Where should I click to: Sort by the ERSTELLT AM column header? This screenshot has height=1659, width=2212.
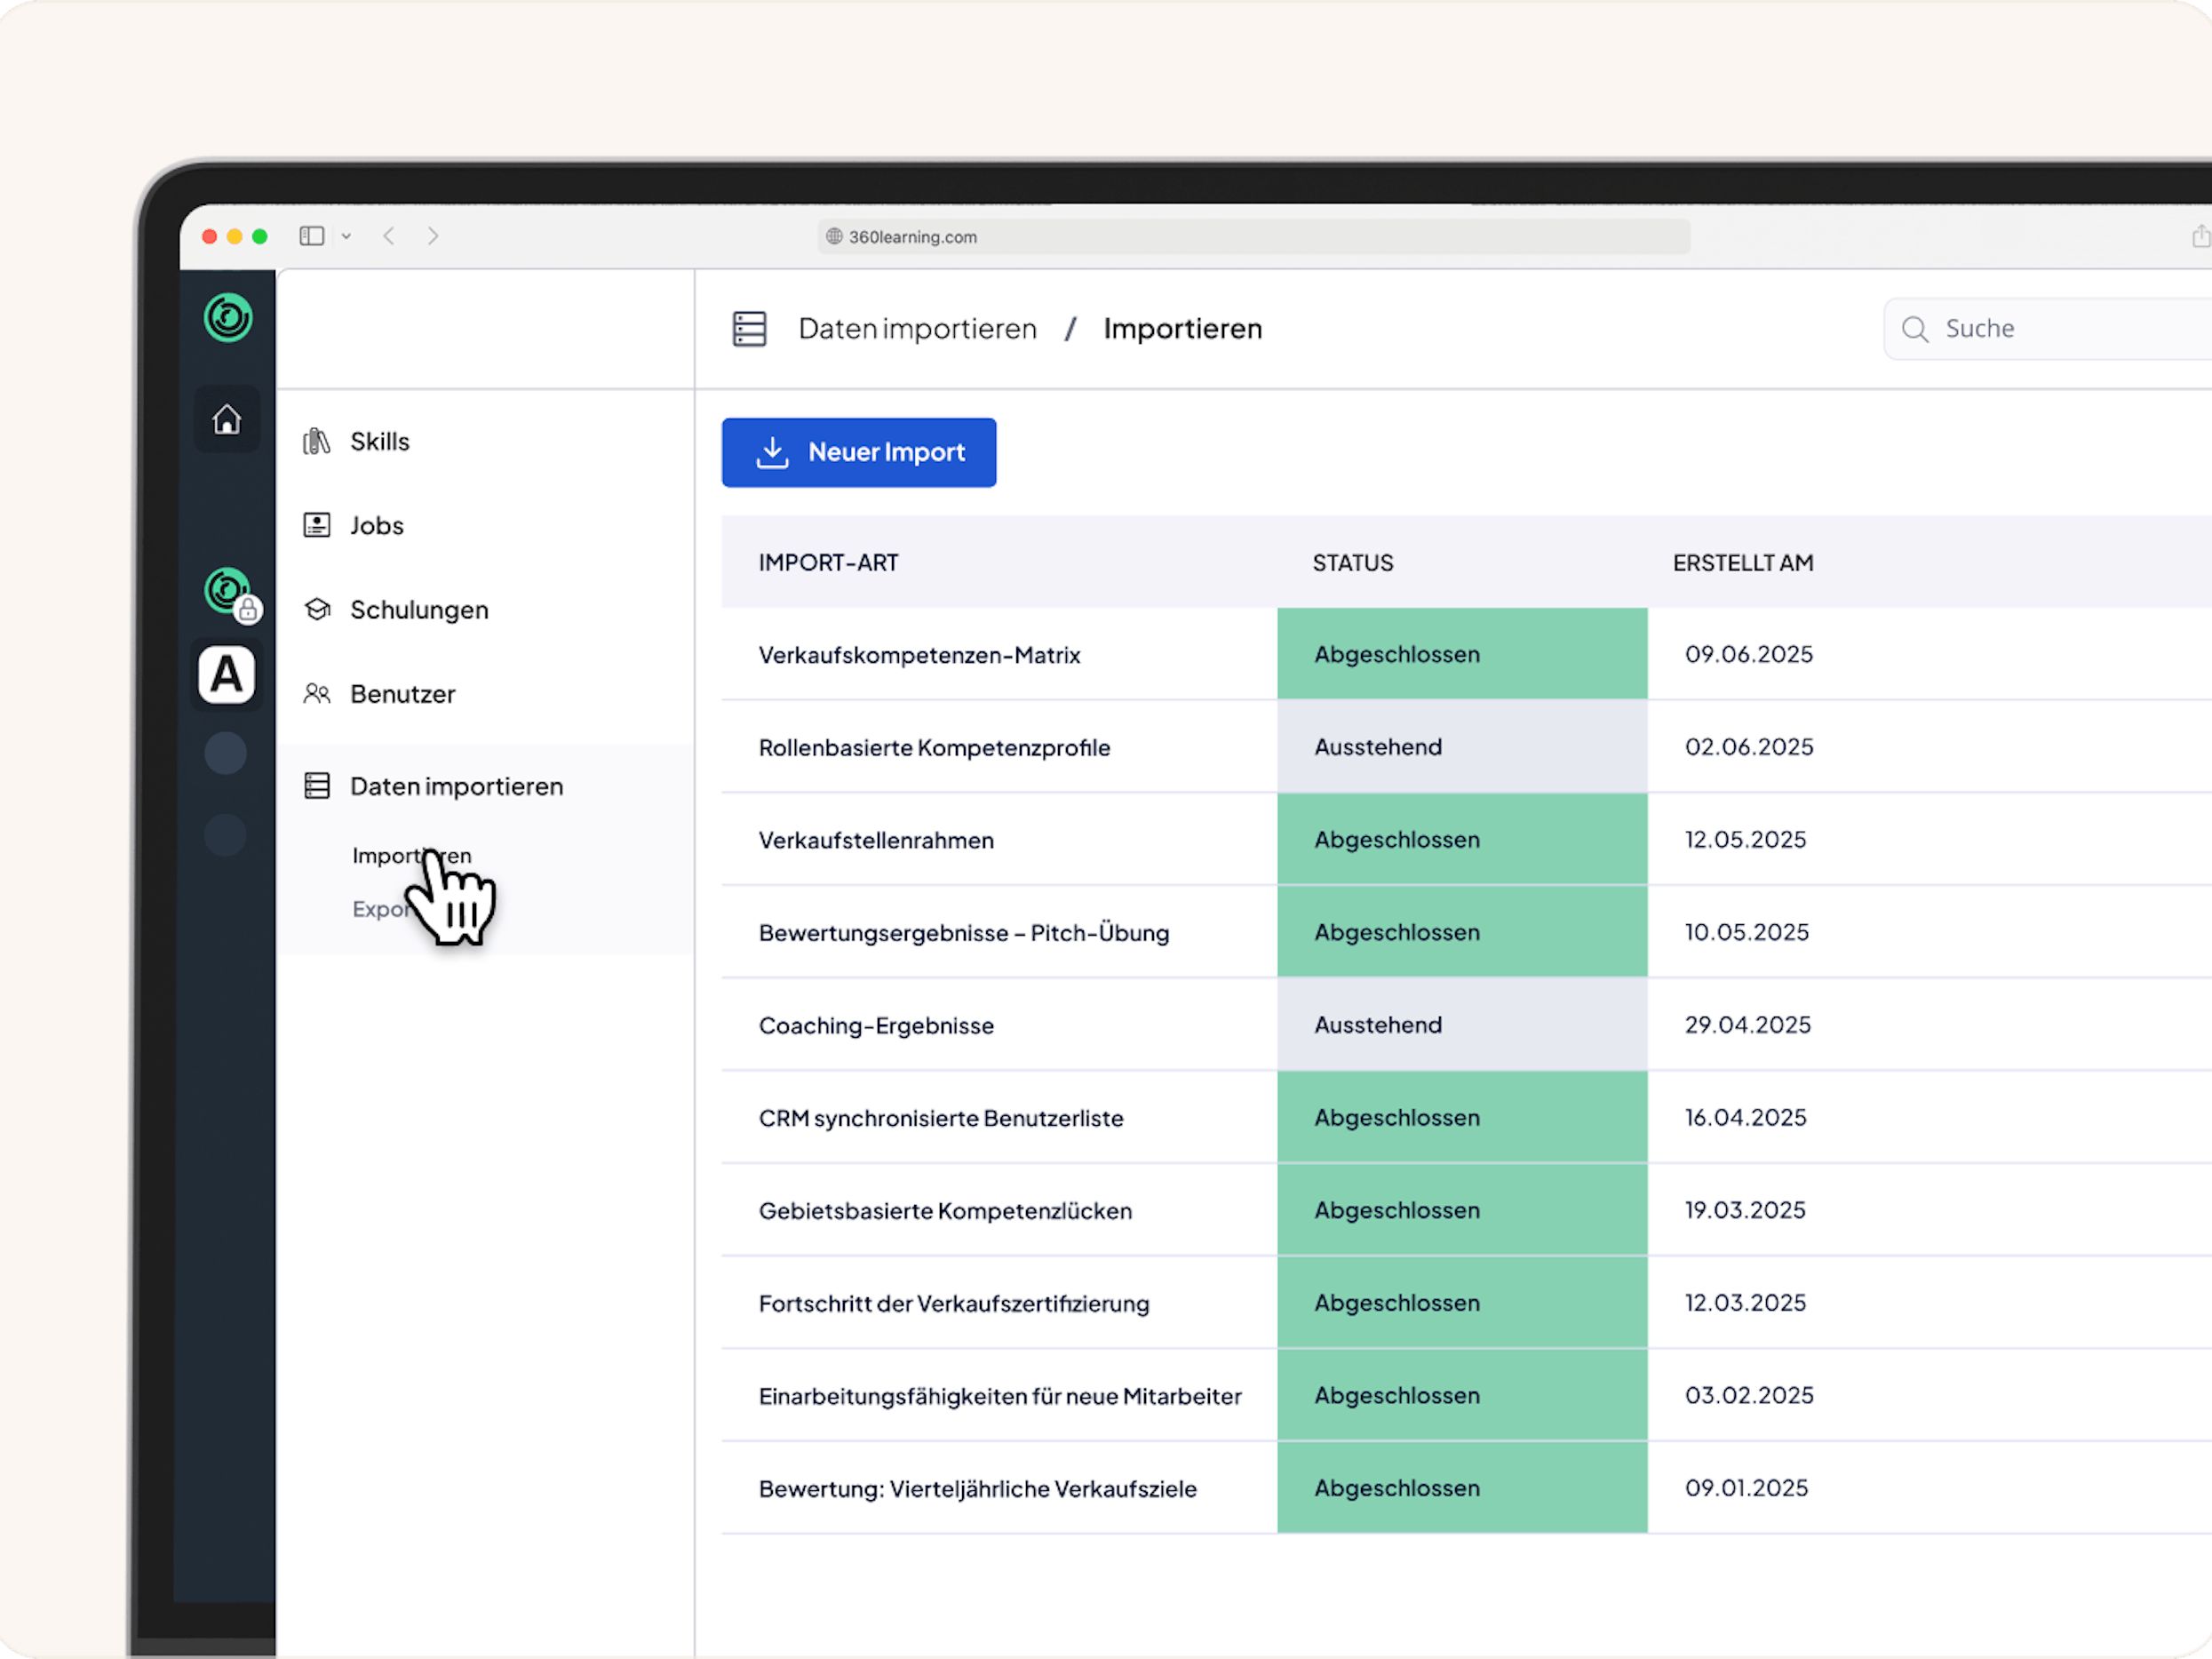click(x=1742, y=563)
